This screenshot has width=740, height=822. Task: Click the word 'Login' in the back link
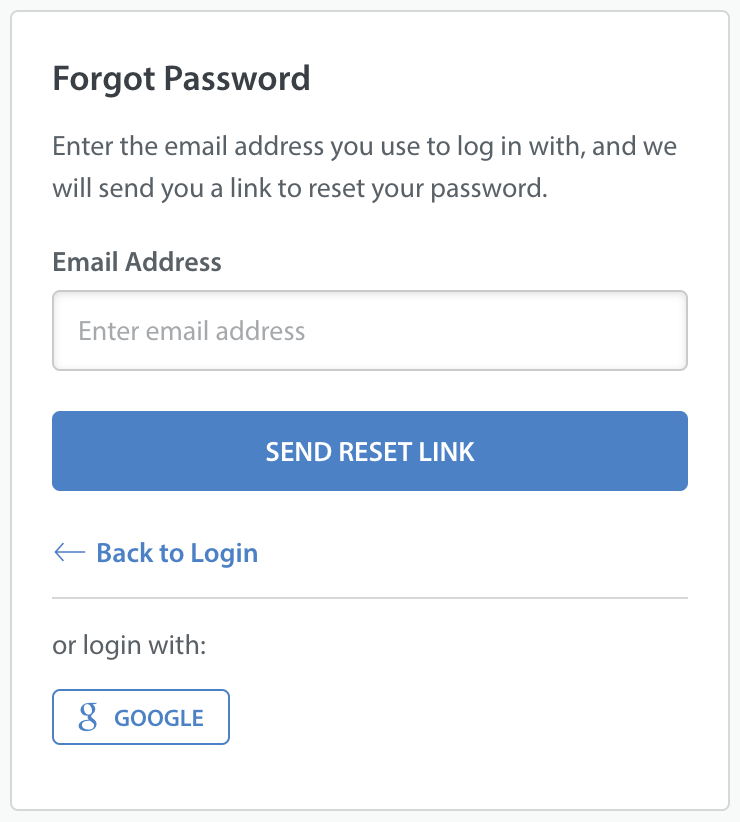[x=224, y=554]
